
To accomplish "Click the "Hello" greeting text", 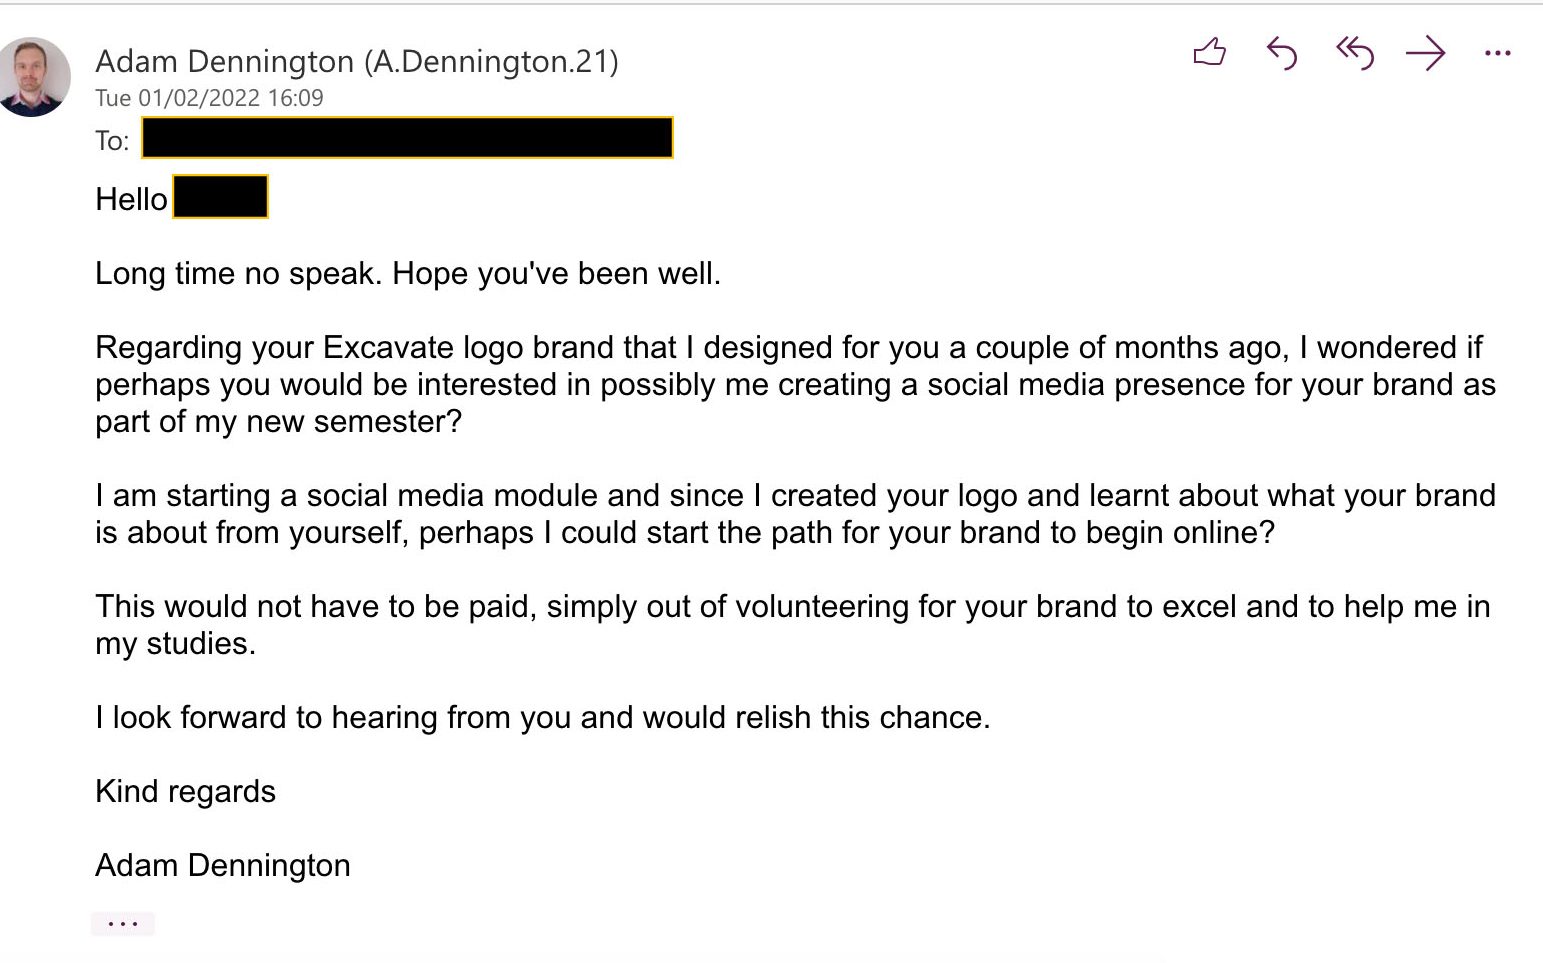I will point(131,199).
